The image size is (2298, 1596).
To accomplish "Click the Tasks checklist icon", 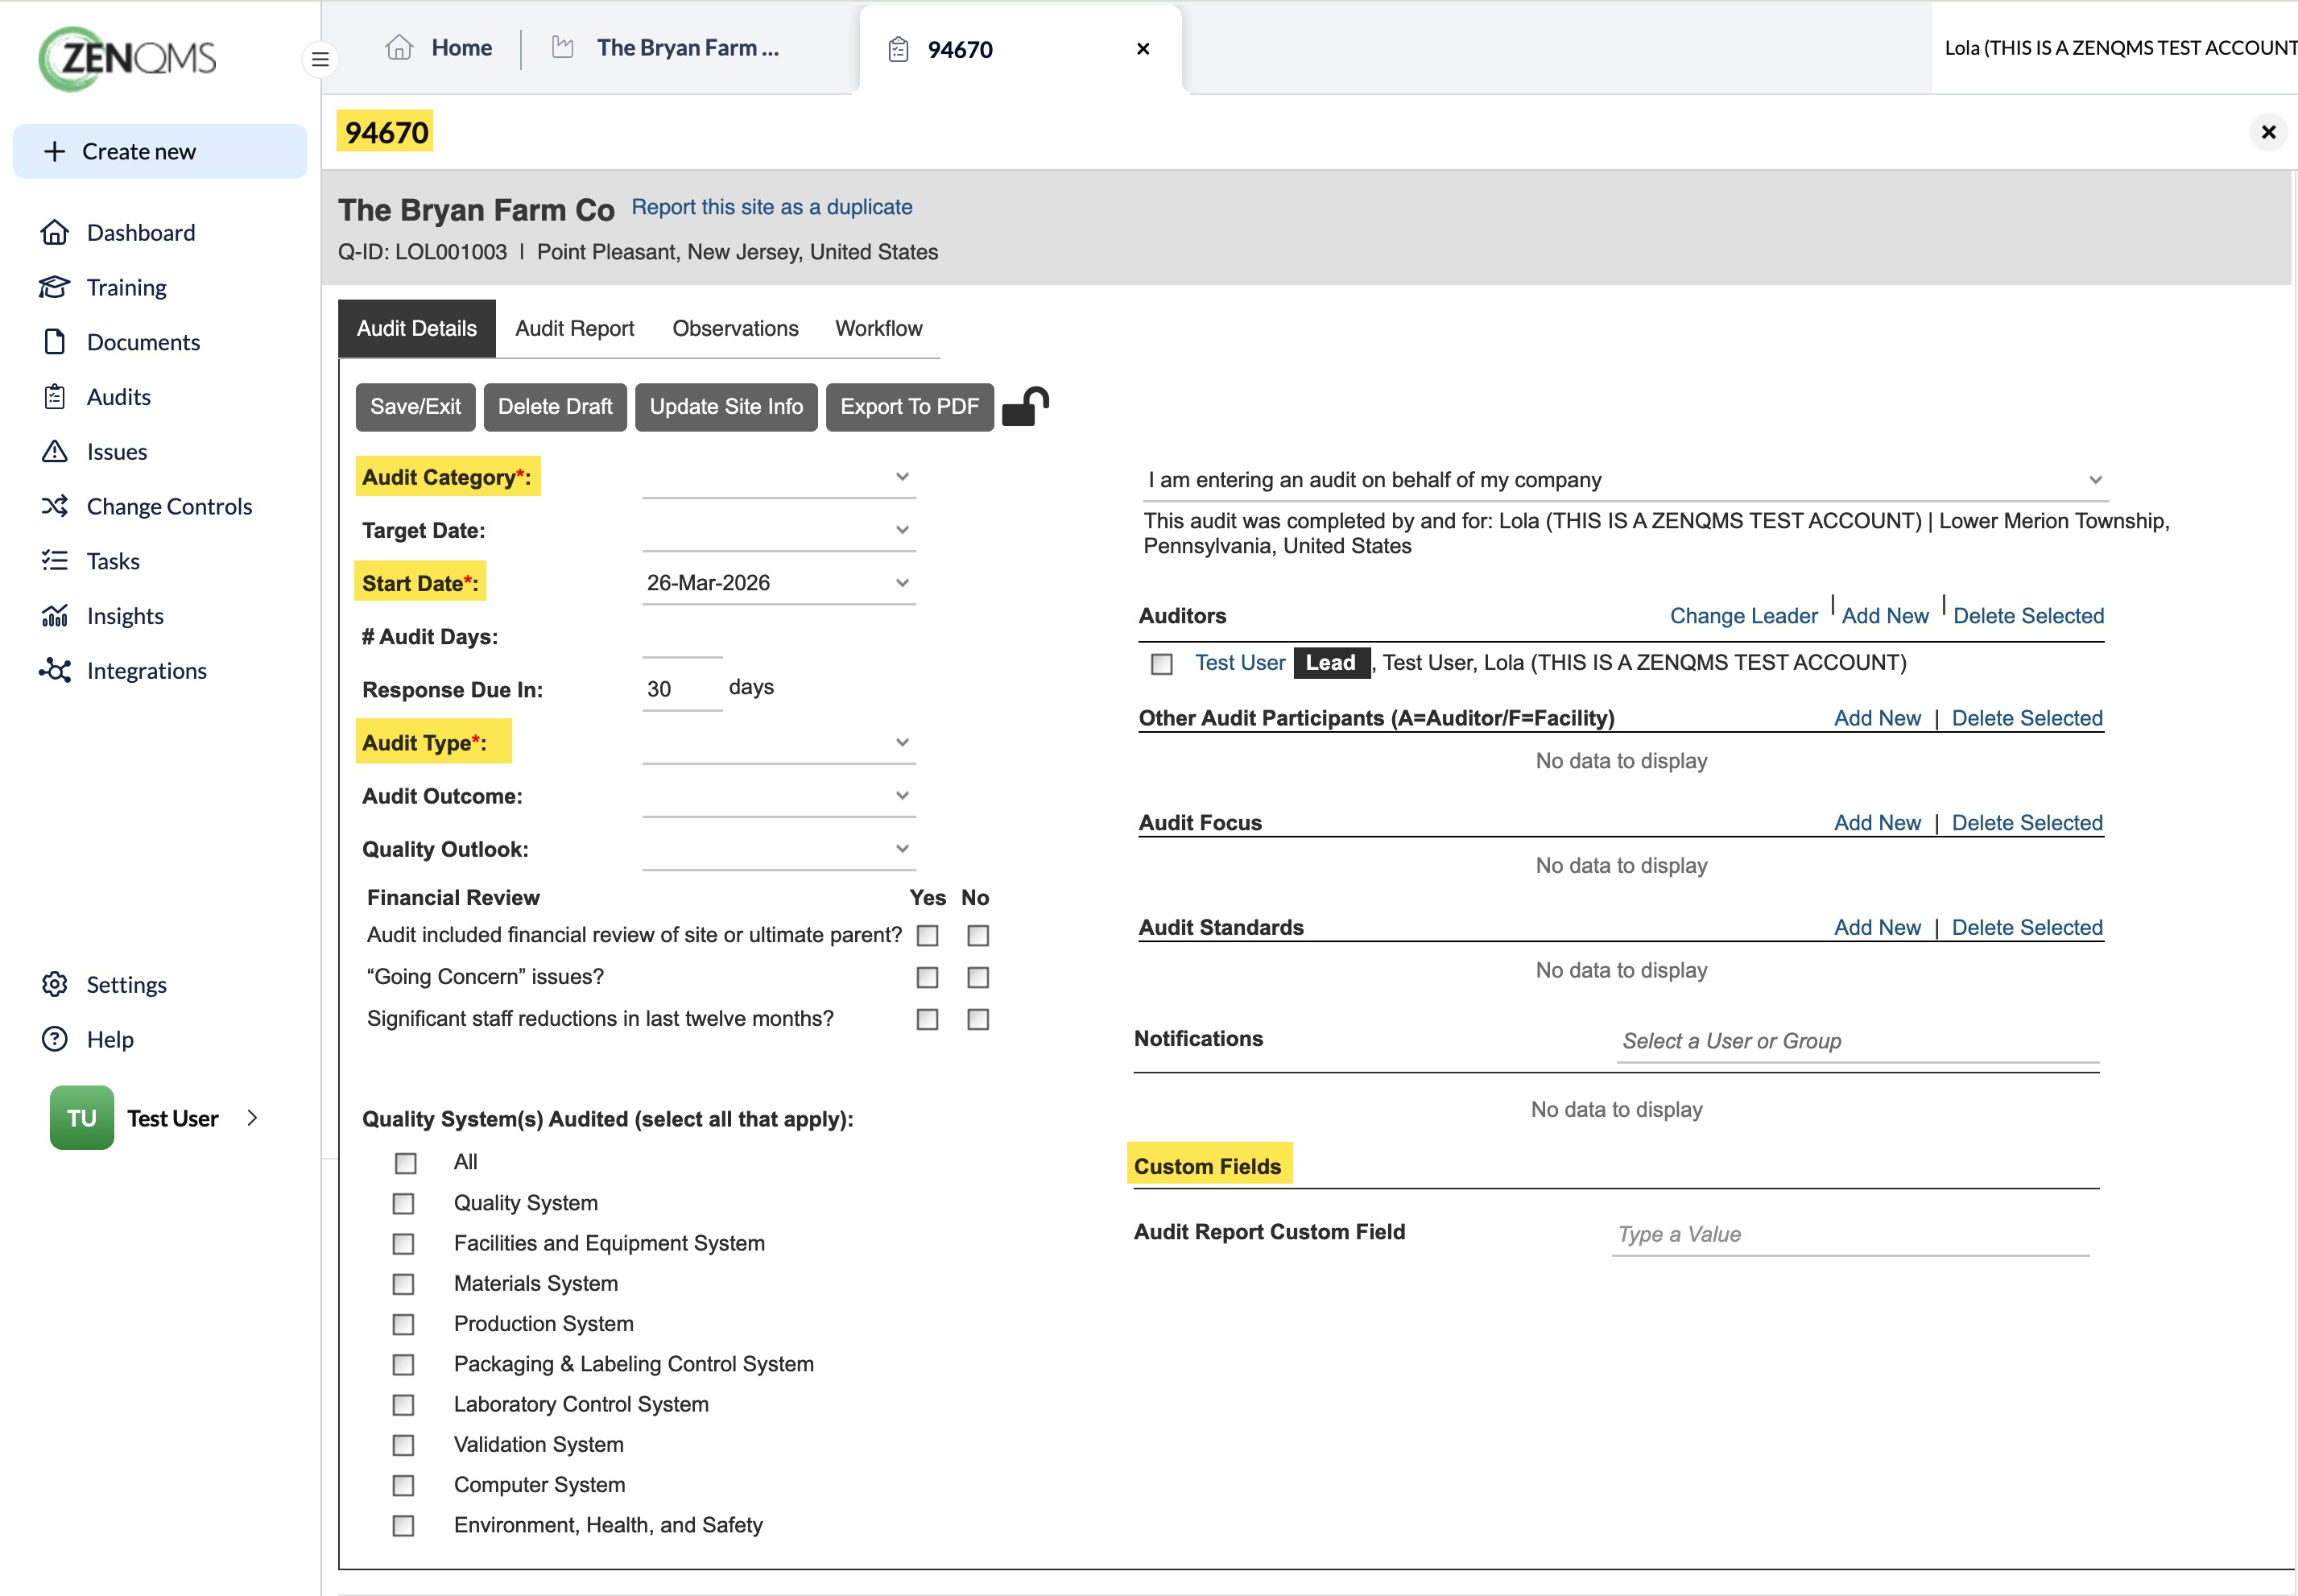I will (x=55, y=561).
